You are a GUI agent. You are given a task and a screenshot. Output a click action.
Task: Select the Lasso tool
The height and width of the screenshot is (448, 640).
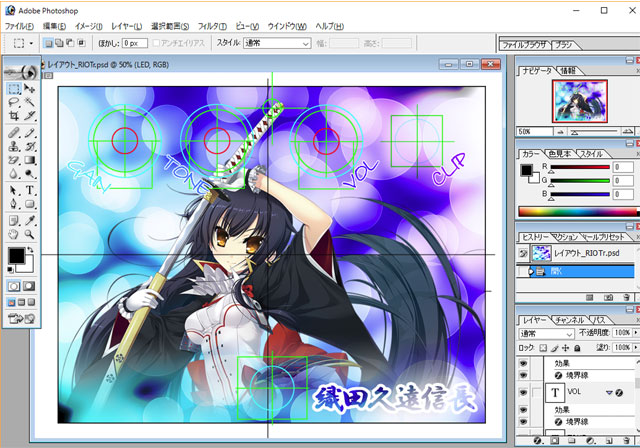tap(14, 102)
